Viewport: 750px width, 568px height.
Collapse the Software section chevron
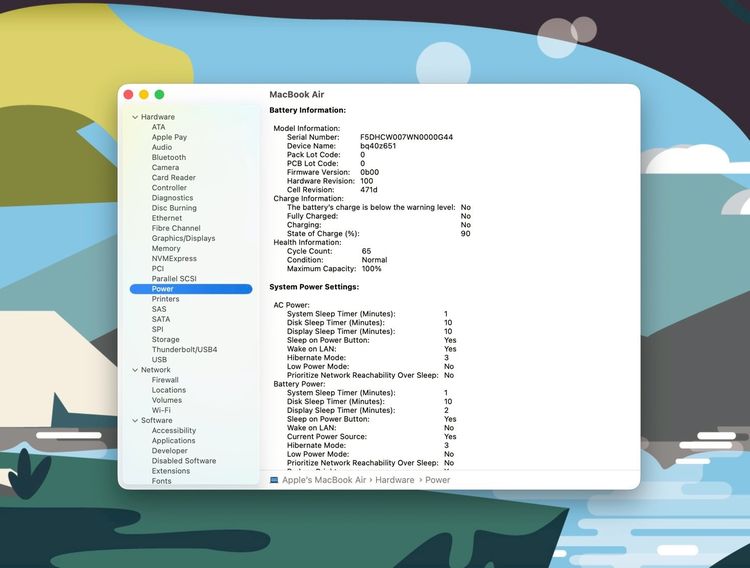(135, 421)
